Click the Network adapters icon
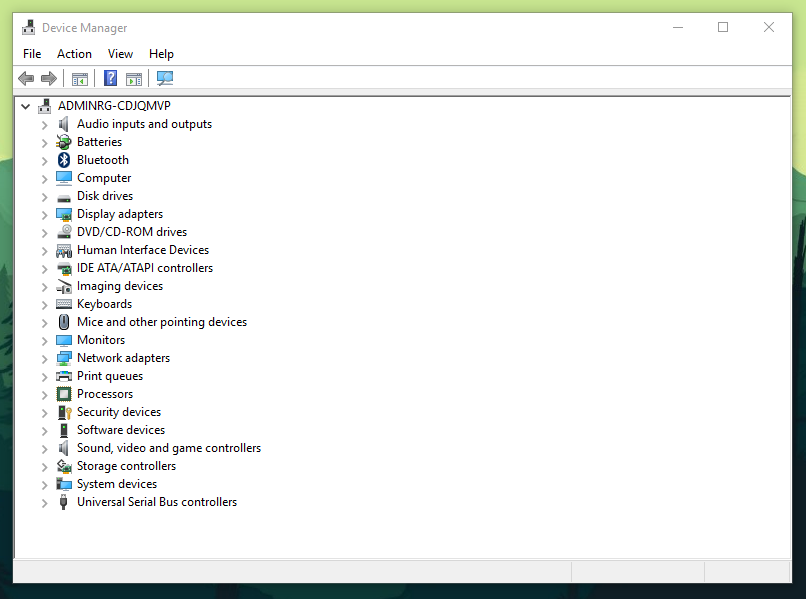Screen dimensions: 806x599 [x=64, y=358]
